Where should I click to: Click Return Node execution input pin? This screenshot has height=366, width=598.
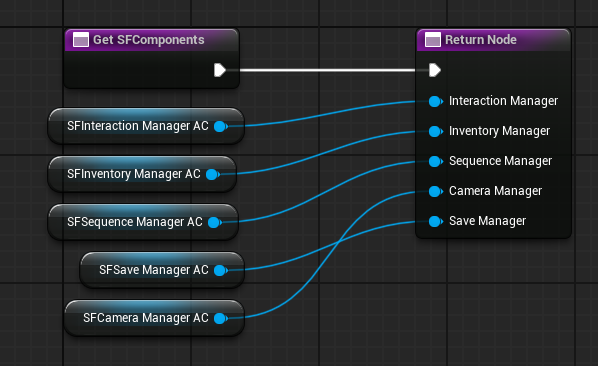pyautogui.click(x=435, y=70)
